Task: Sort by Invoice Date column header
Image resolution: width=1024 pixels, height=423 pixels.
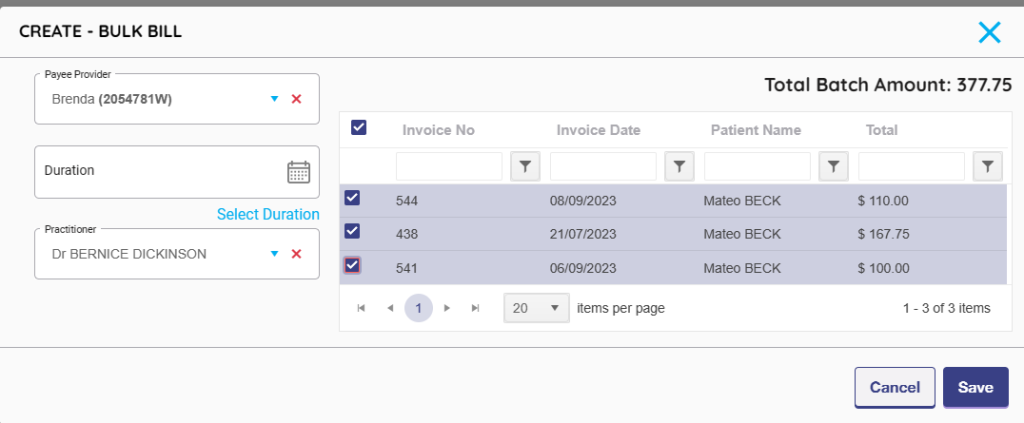Action: pyautogui.click(x=598, y=130)
